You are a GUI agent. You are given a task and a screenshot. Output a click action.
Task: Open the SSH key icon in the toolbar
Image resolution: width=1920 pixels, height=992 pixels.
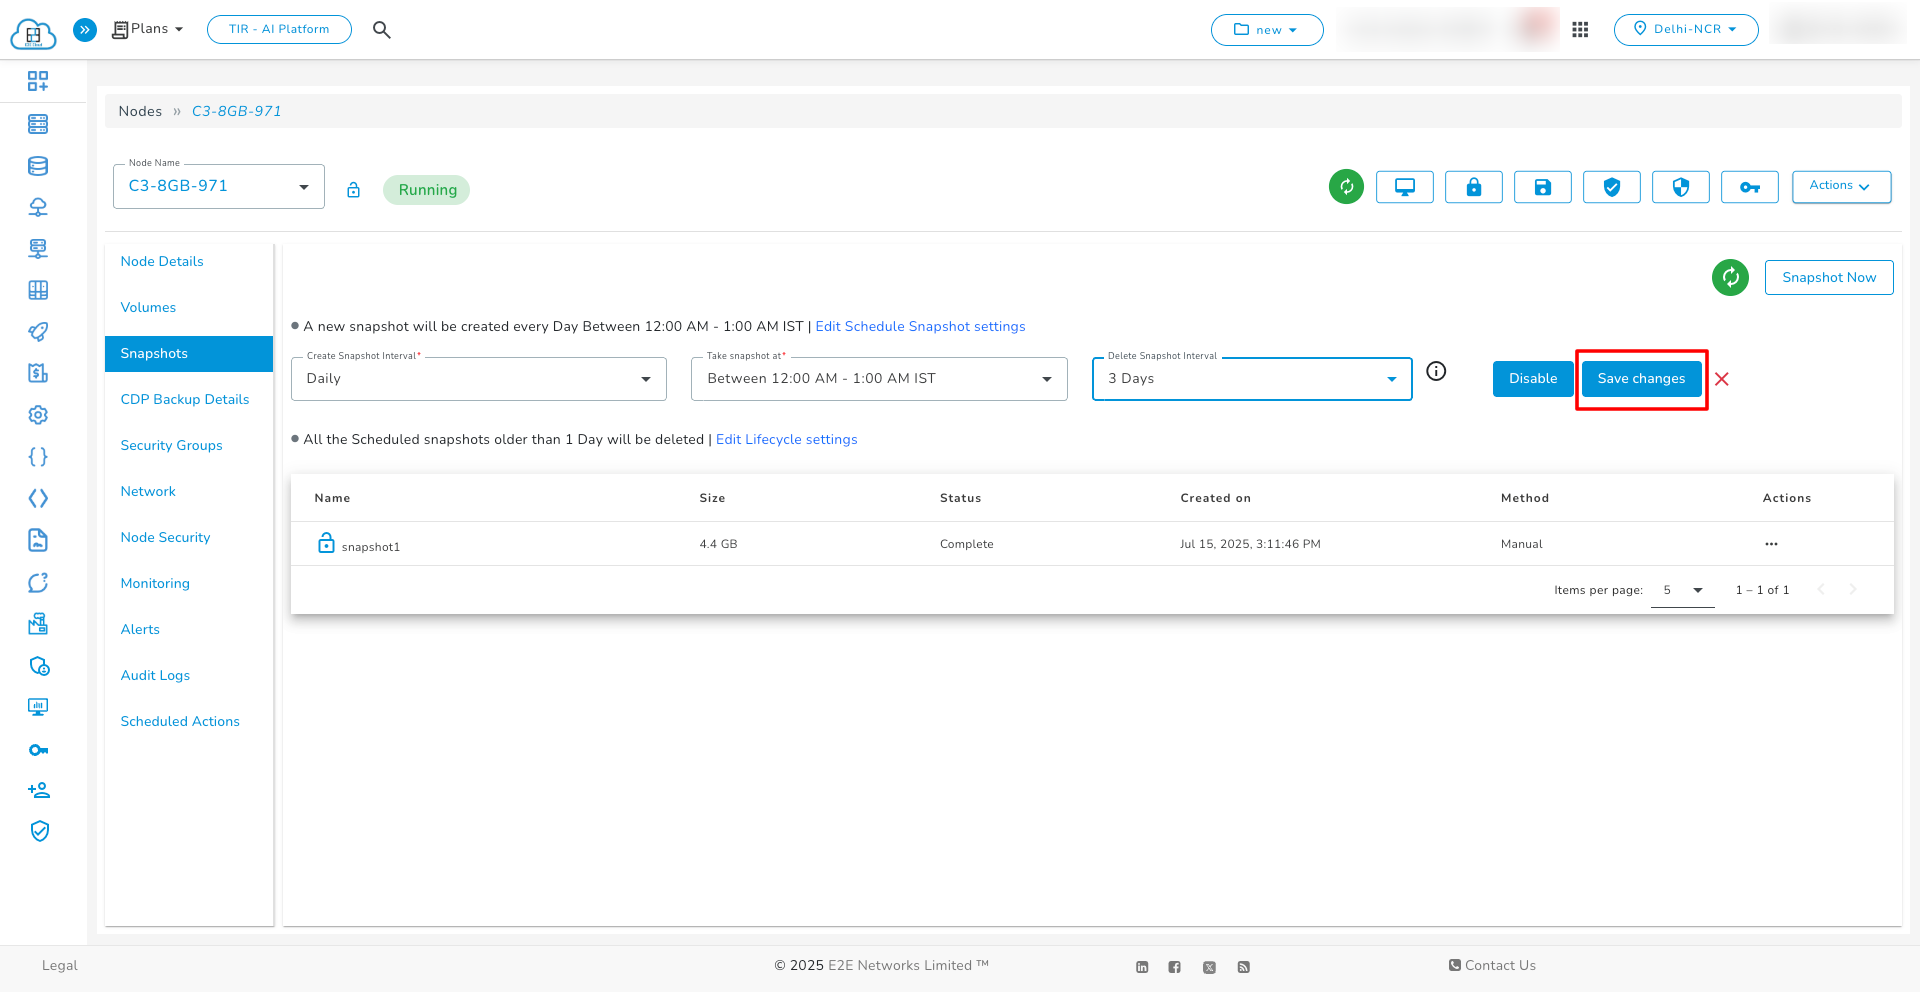point(1749,186)
